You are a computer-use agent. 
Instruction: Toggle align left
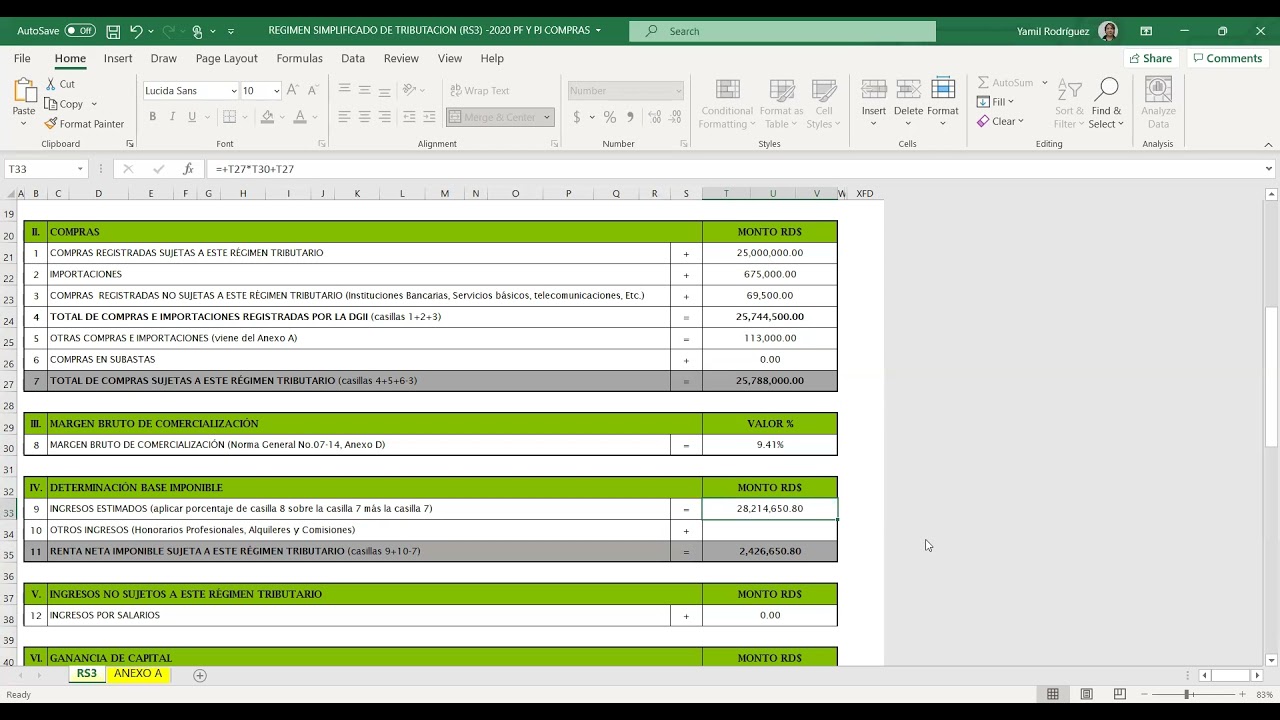(344, 117)
